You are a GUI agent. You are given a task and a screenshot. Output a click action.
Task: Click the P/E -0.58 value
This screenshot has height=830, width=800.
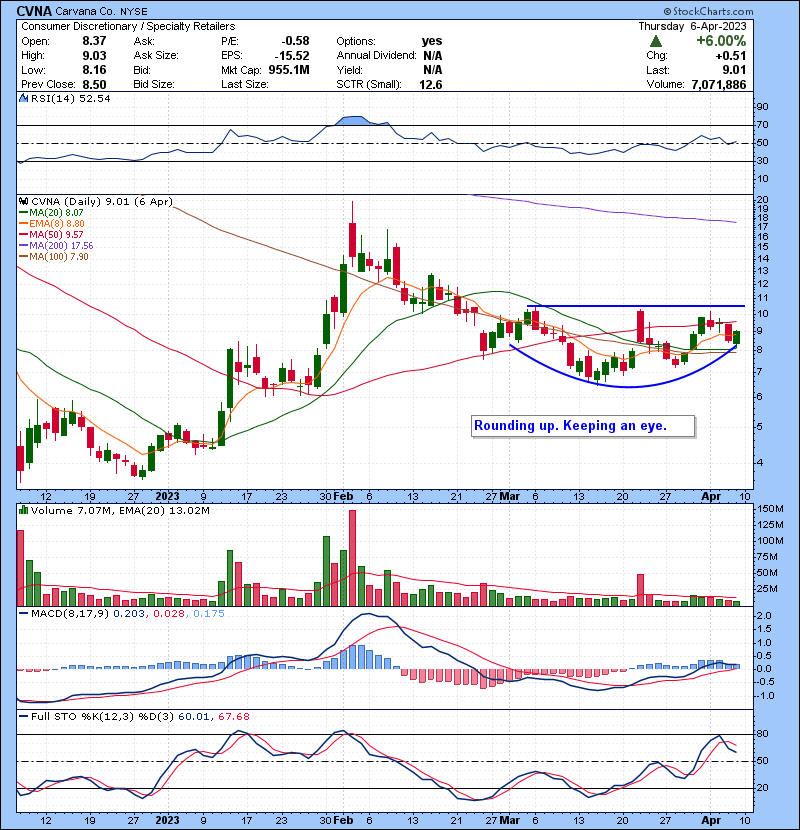click(295, 41)
